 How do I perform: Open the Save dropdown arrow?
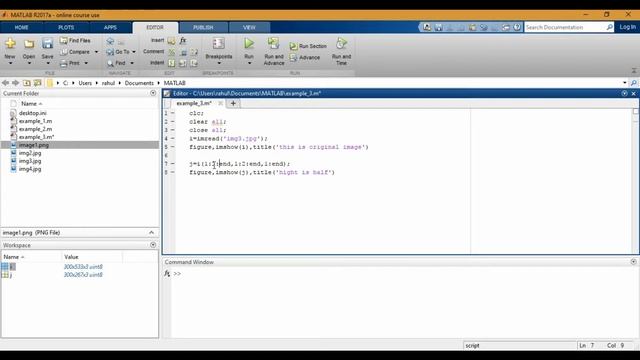click(47, 63)
